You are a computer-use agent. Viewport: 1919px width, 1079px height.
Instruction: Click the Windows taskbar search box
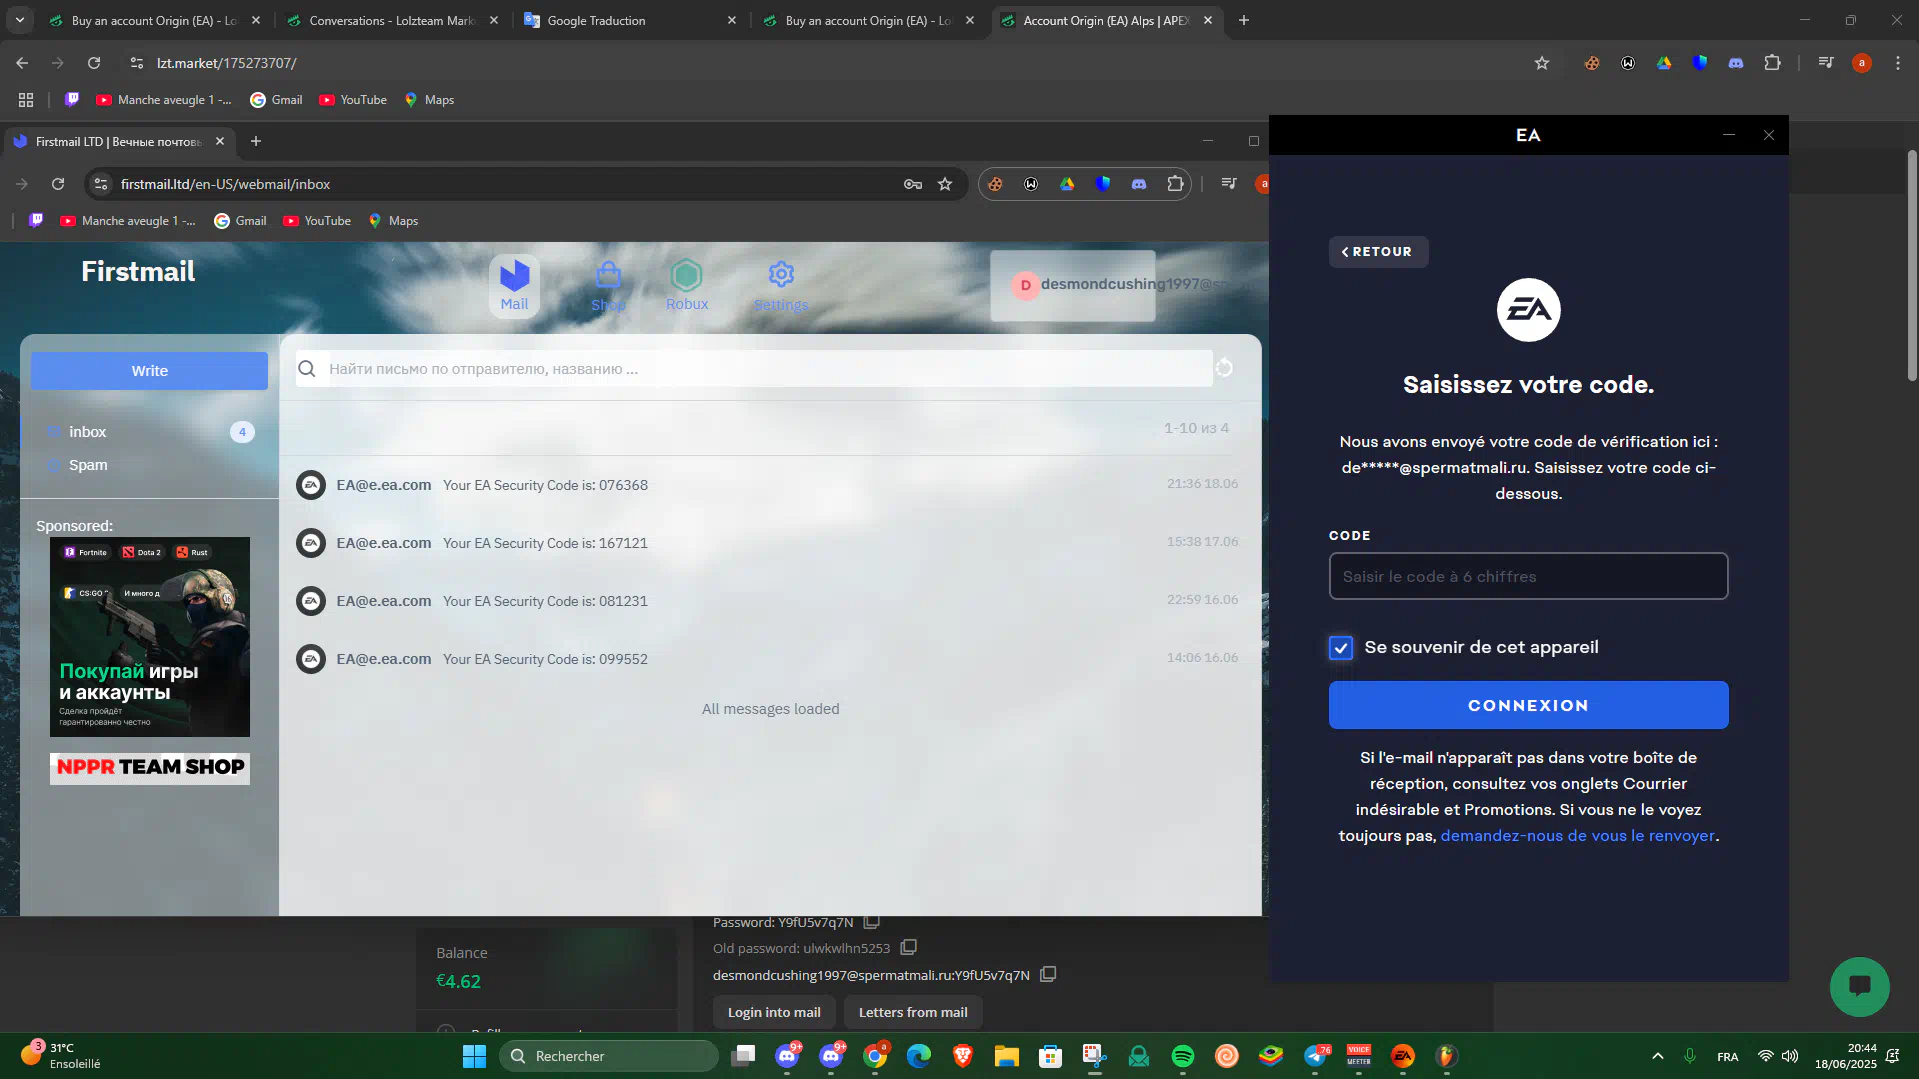(x=608, y=1056)
